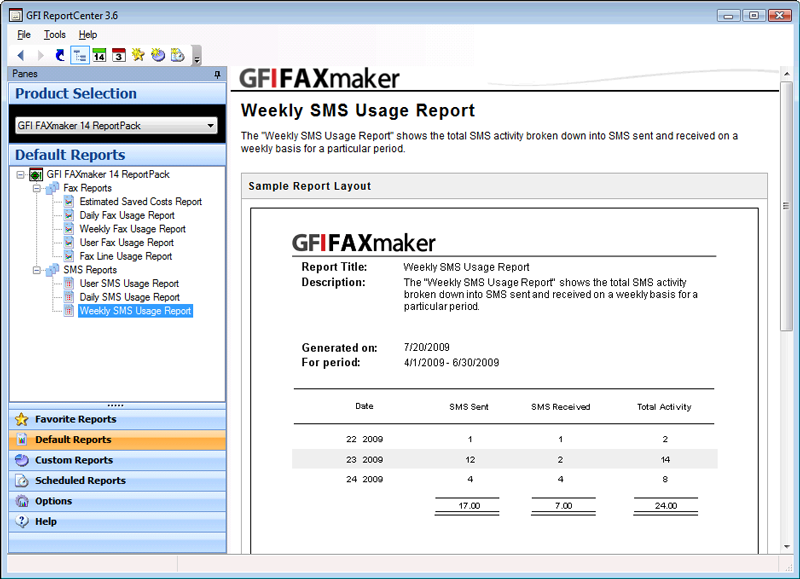Click the vertical scrollbar down arrow
The width and height of the screenshot is (800, 579).
786,547
